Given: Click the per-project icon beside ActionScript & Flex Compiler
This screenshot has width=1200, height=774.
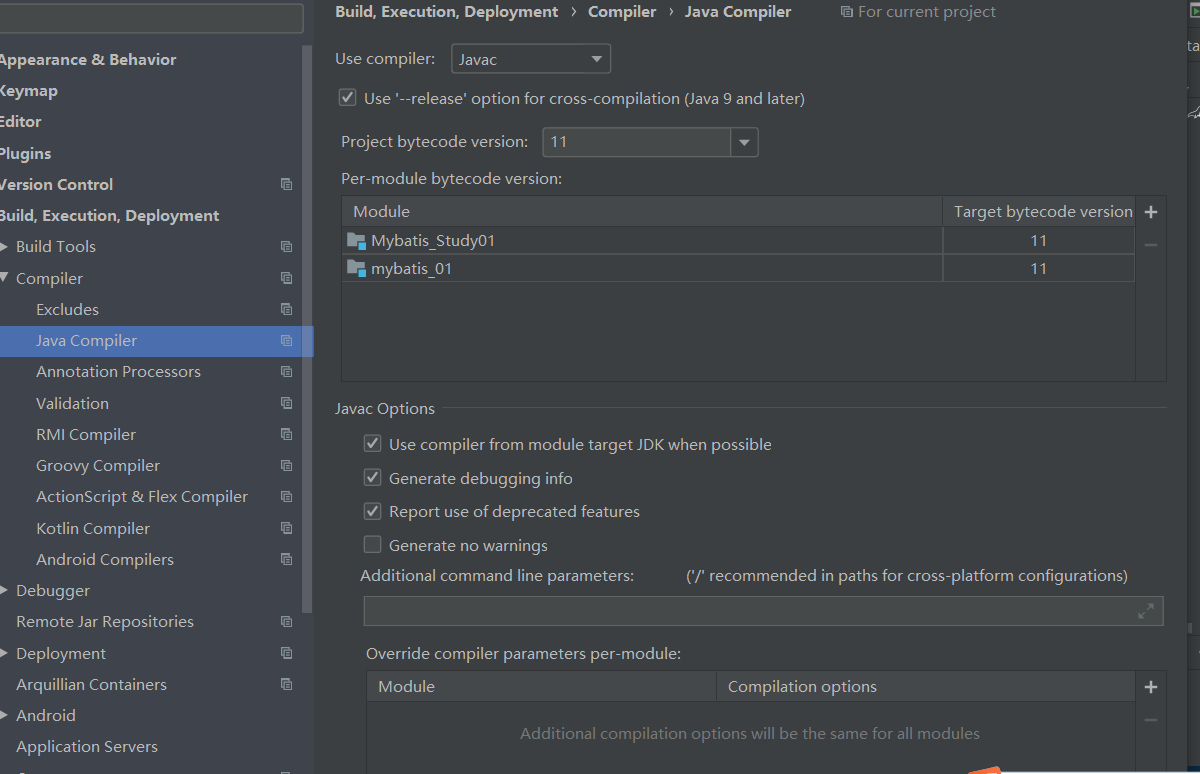Looking at the screenshot, I should click(x=287, y=496).
